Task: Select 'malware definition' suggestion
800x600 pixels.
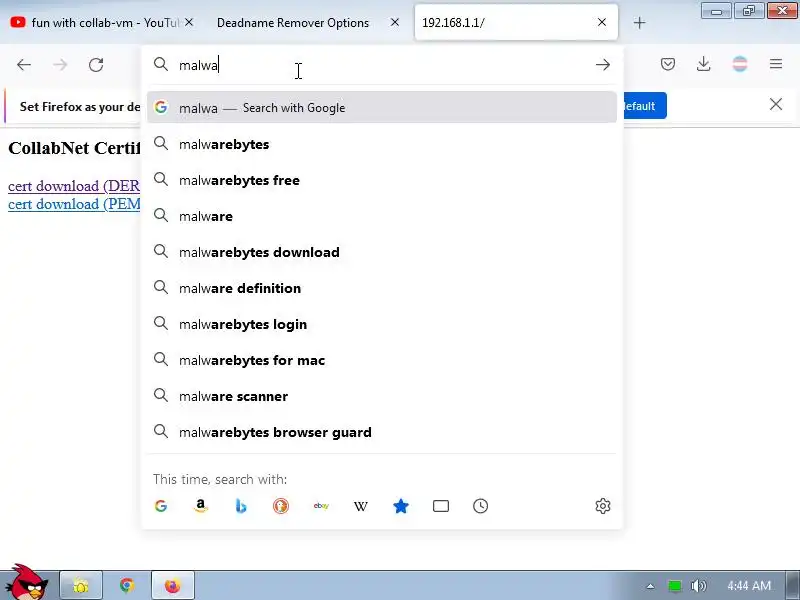Action: 382,288
